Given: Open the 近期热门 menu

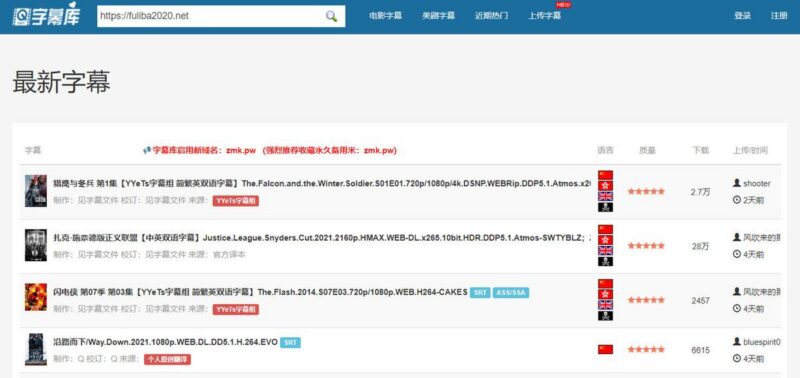Looking at the screenshot, I should coord(491,16).
